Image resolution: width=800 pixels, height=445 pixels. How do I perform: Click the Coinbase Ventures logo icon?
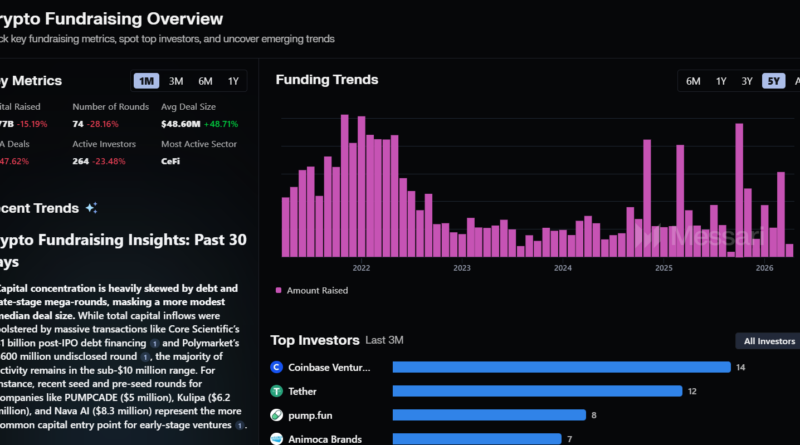coord(277,367)
